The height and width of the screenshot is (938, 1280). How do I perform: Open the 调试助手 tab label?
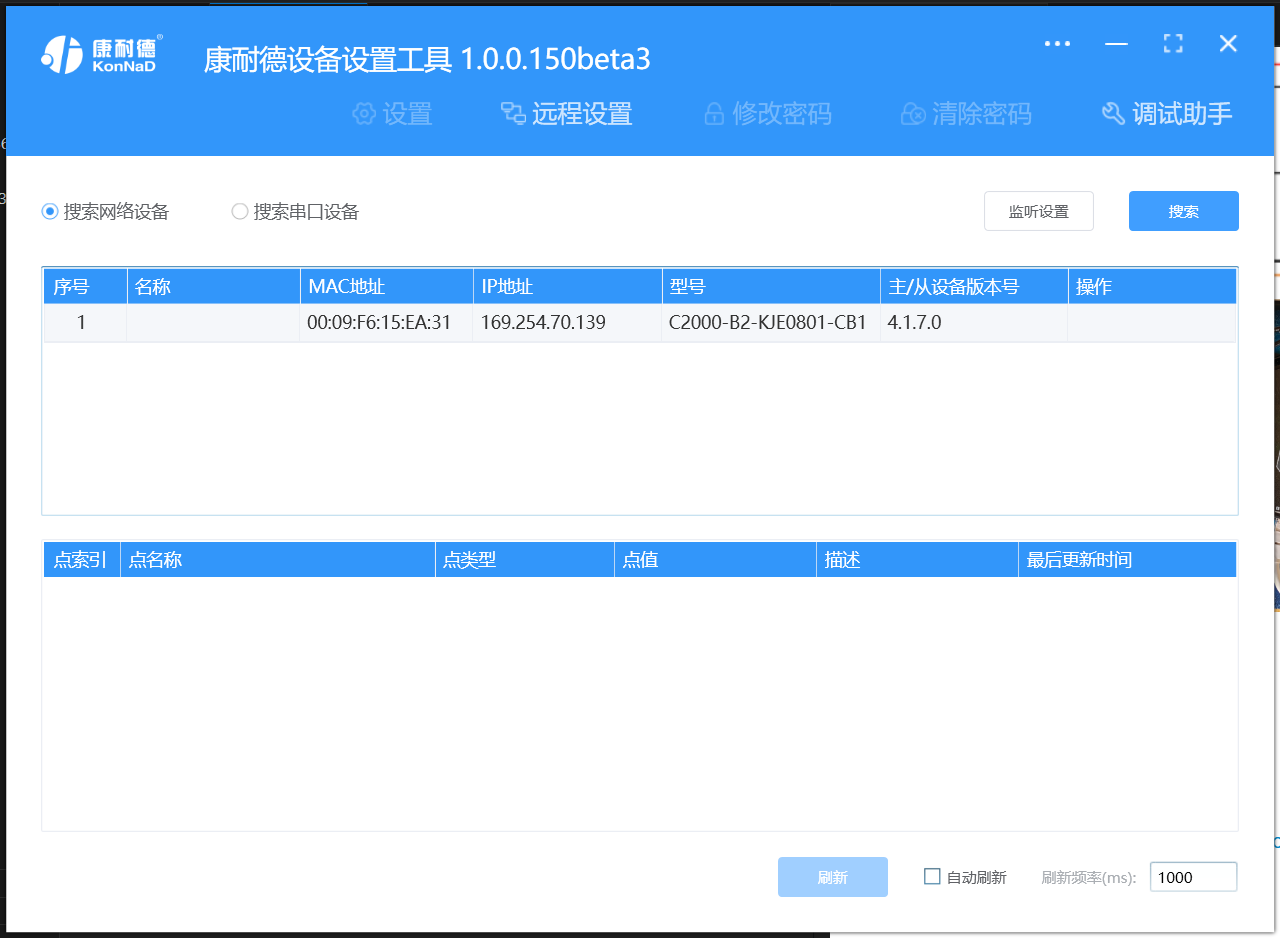[1182, 114]
